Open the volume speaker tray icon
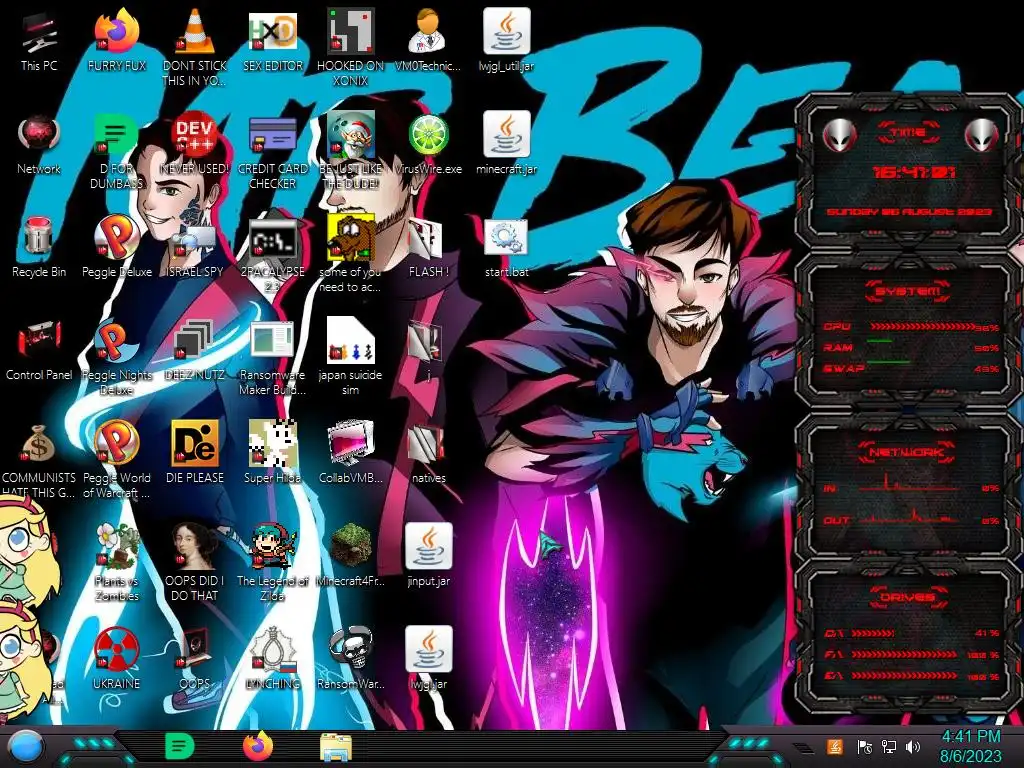Image resolution: width=1024 pixels, height=768 pixels. 913,746
